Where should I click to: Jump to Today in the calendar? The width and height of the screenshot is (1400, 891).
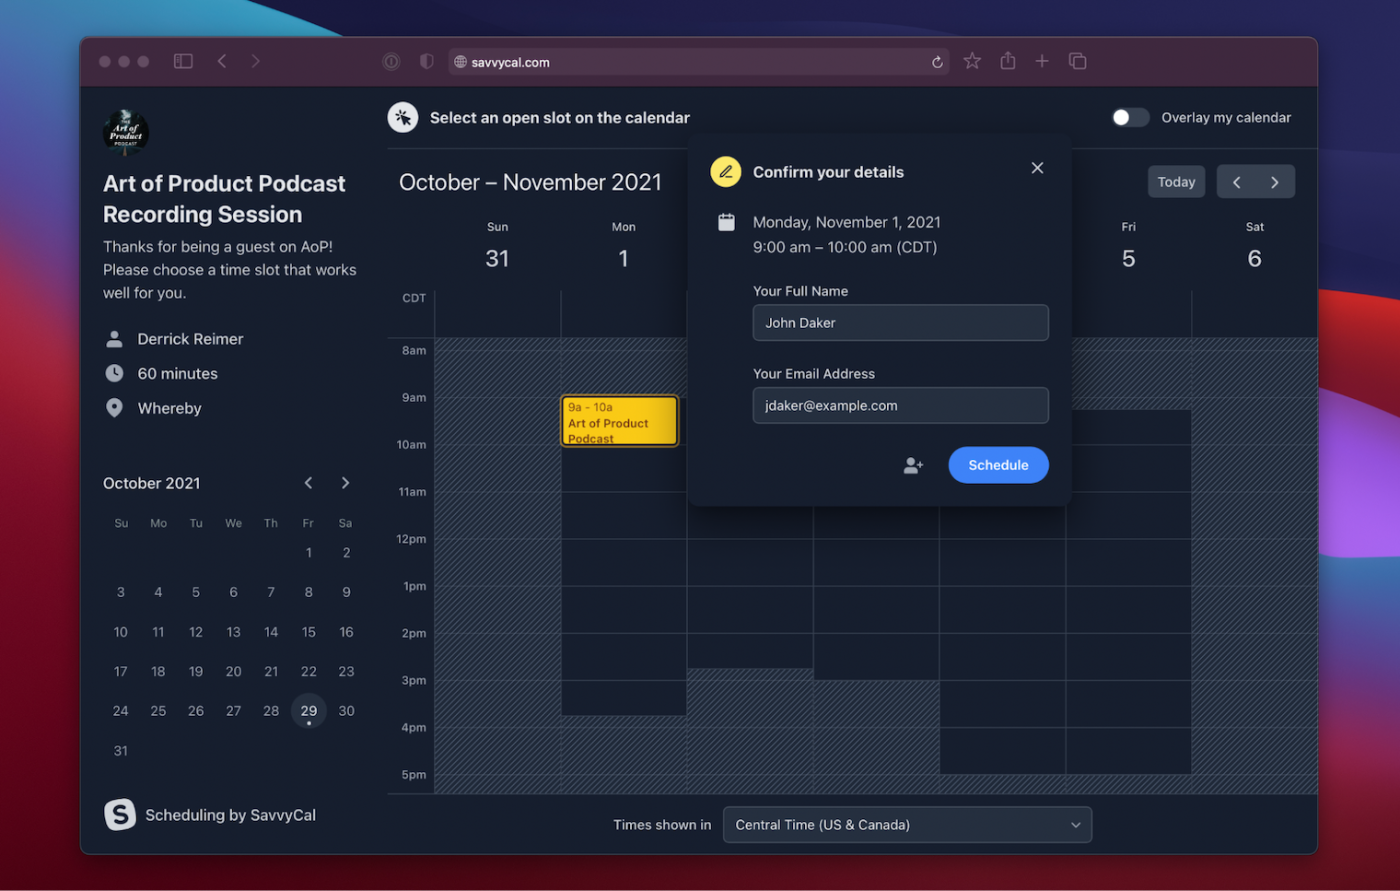tap(1176, 182)
